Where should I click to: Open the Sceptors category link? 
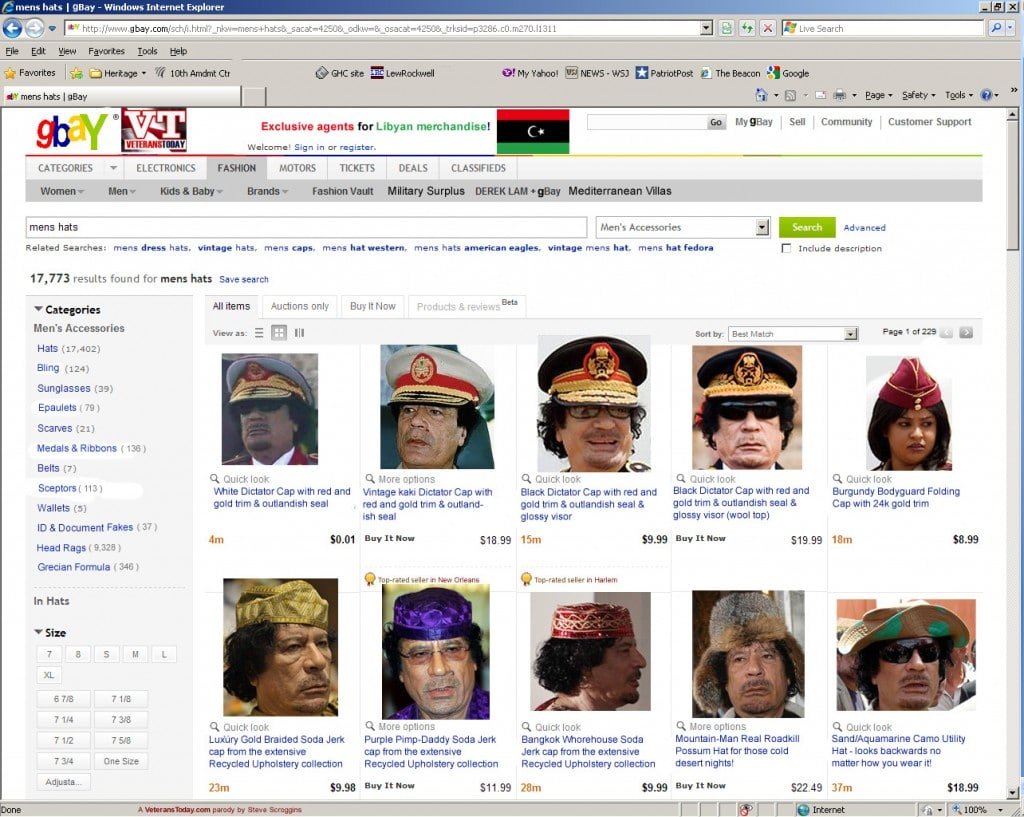(x=57, y=488)
